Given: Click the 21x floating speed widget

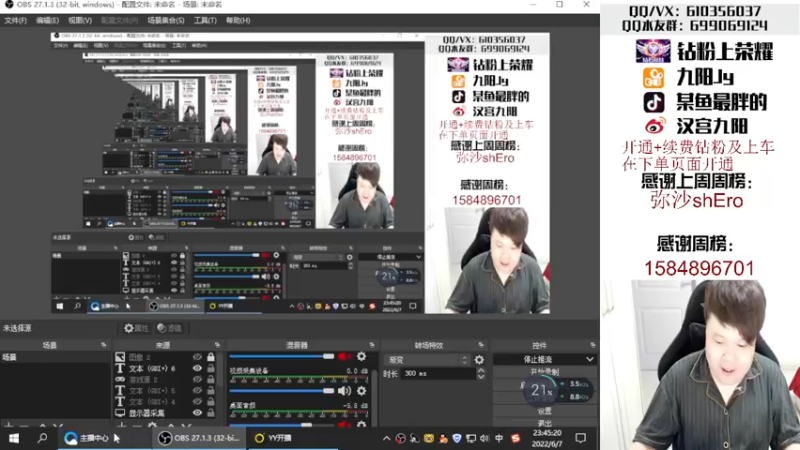Looking at the screenshot, I should click(541, 390).
